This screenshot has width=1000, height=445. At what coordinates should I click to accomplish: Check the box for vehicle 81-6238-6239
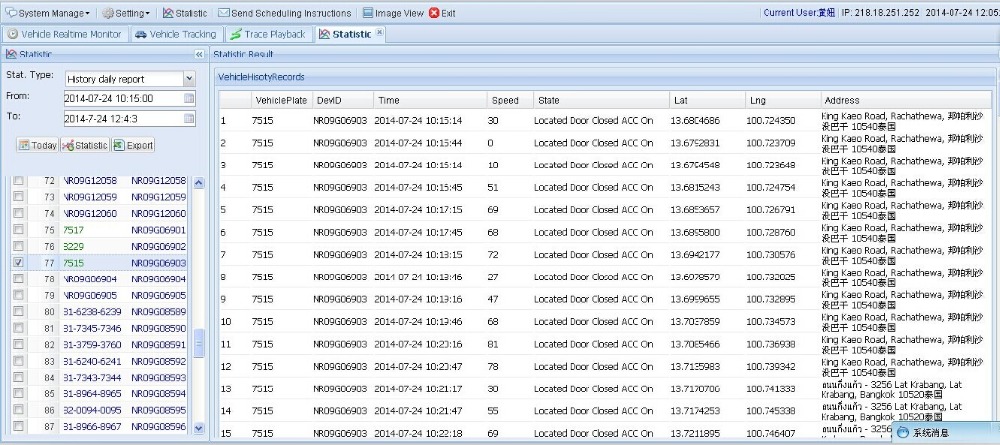pyautogui.click(x=18, y=311)
